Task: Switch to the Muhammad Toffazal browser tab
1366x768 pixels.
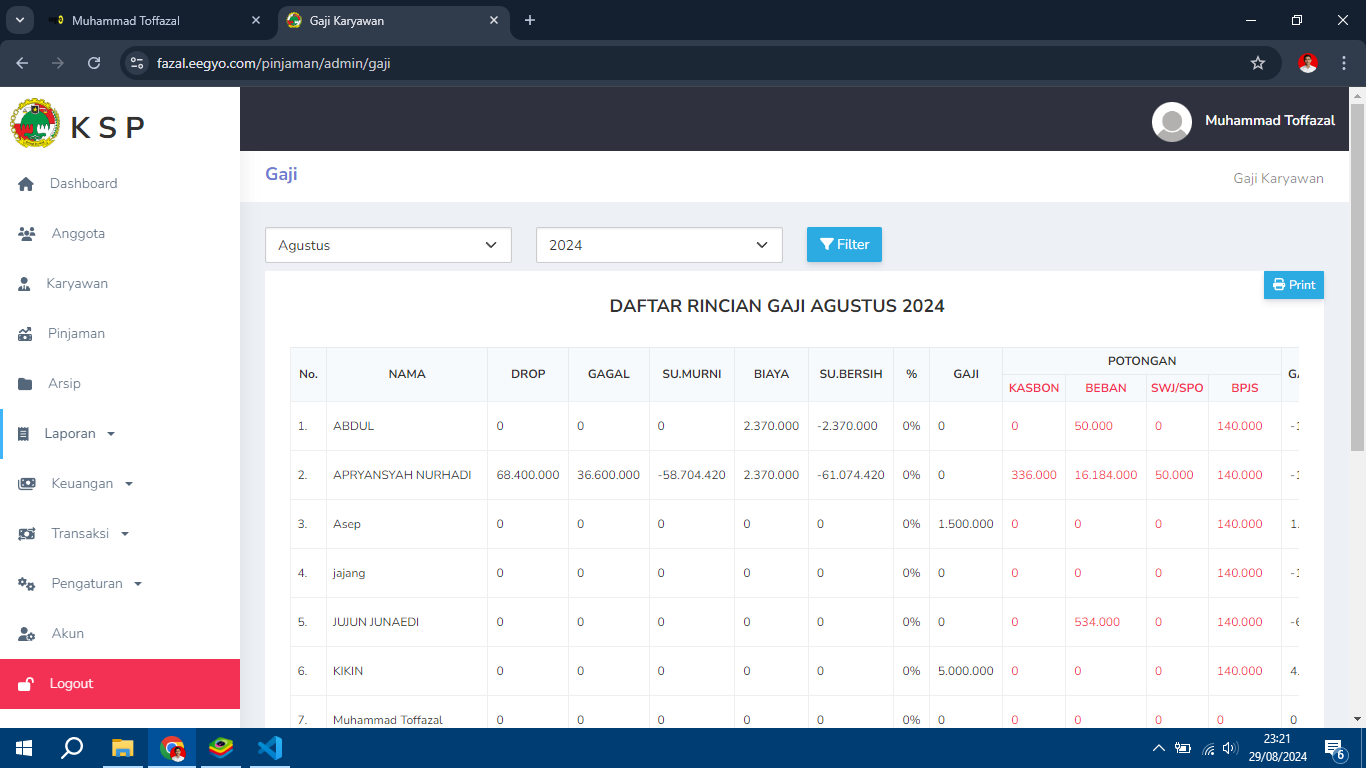Action: [126, 20]
